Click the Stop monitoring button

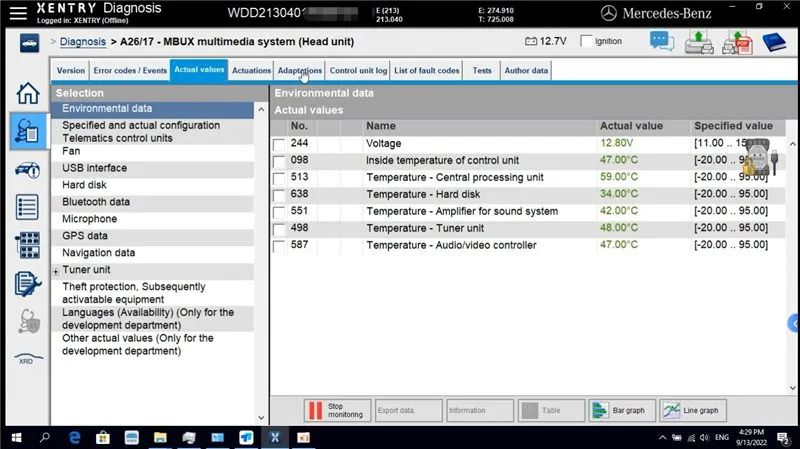pyautogui.click(x=337, y=410)
